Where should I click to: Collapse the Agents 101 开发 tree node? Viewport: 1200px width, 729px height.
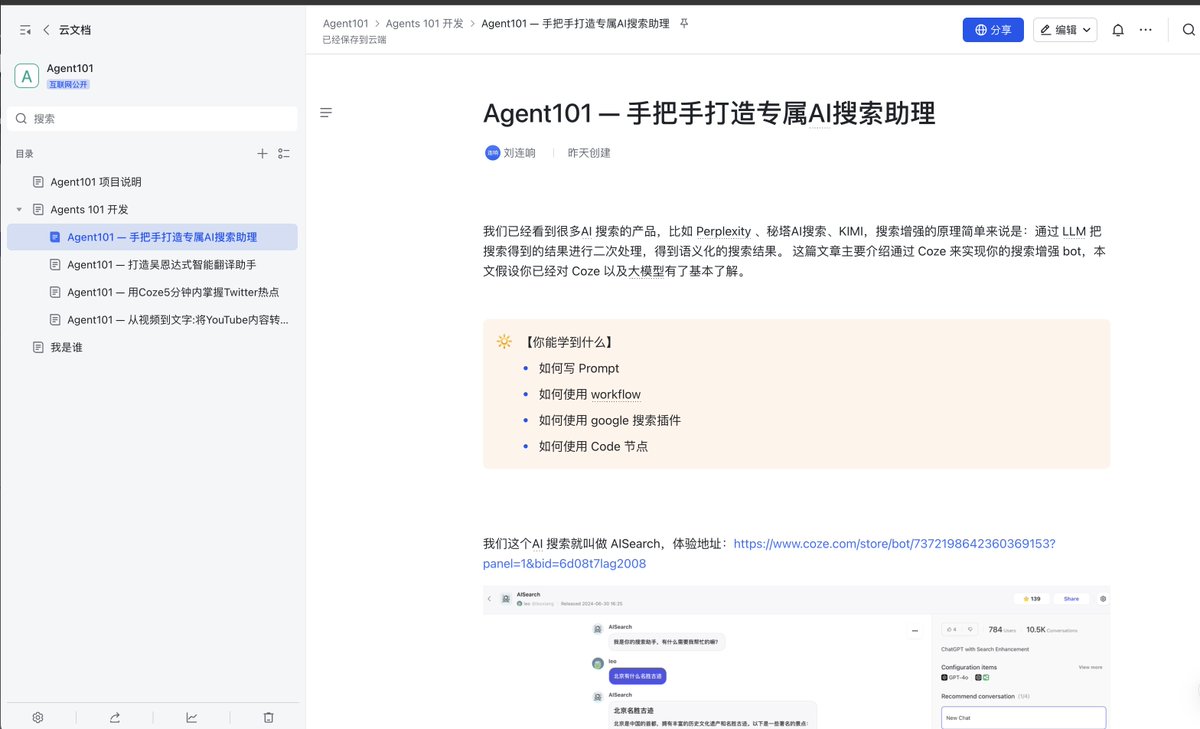(x=19, y=209)
